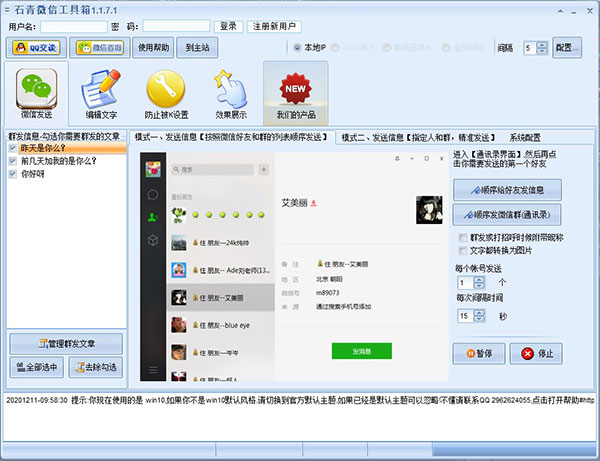Click the 登录 login button

(228, 26)
